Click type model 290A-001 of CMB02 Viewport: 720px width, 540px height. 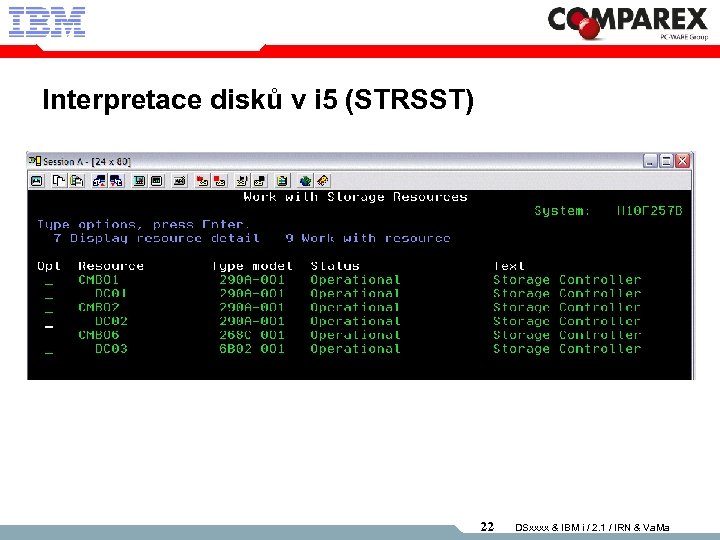click(x=252, y=307)
